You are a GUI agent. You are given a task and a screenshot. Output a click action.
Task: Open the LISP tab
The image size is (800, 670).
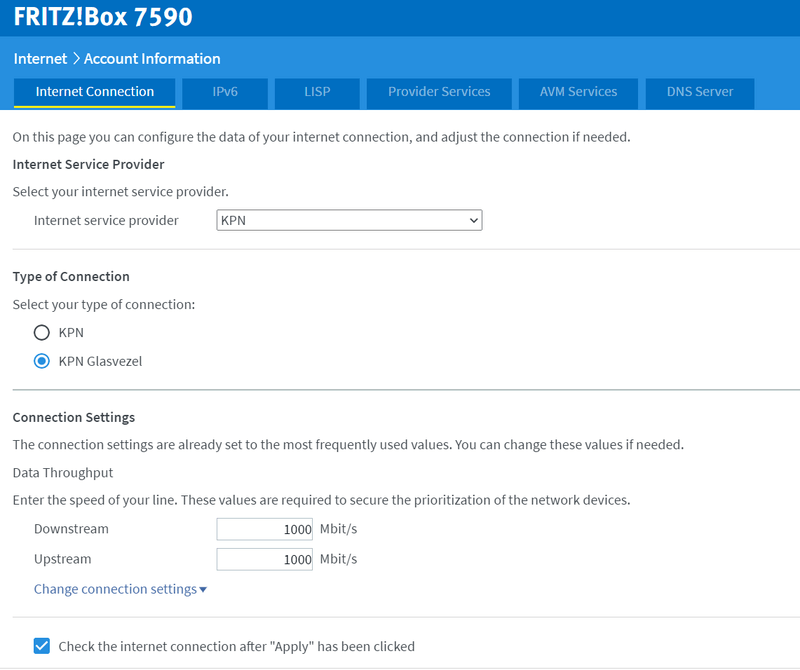(317, 92)
